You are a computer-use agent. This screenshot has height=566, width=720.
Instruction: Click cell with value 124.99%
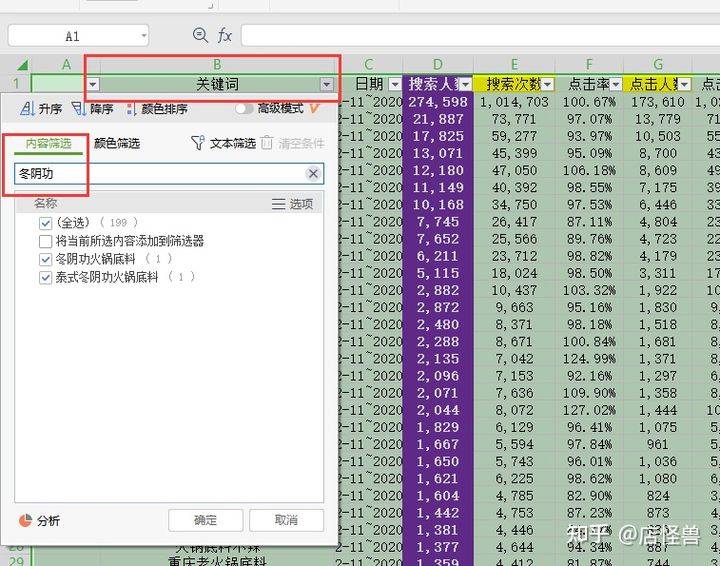point(589,359)
